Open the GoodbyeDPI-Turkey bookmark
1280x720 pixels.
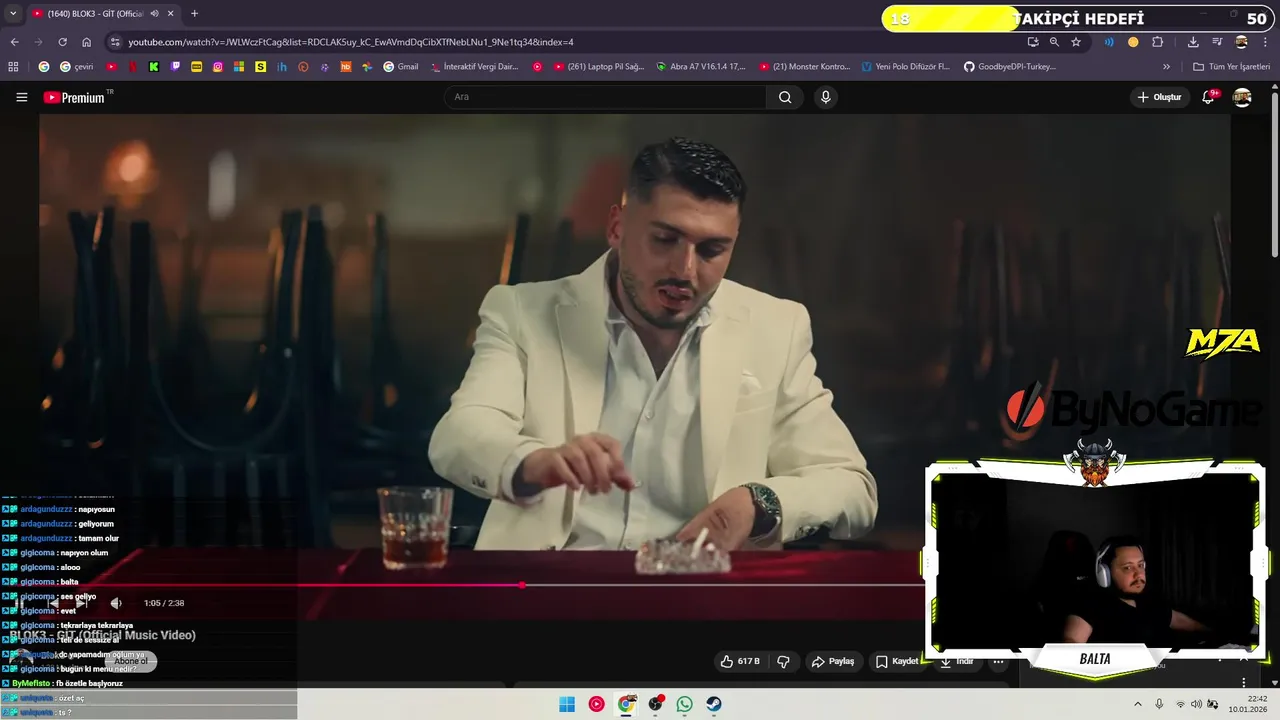1009,67
